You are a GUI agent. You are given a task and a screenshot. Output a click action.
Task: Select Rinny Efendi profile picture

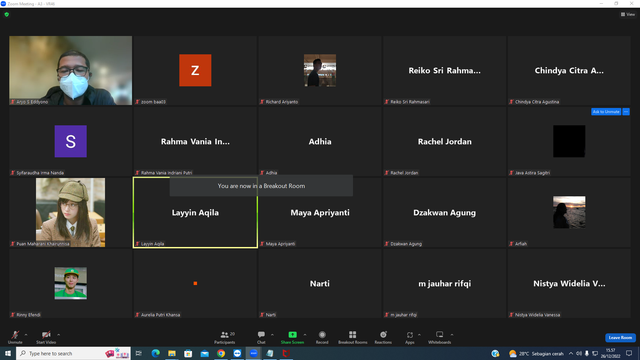tap(71, 283)
